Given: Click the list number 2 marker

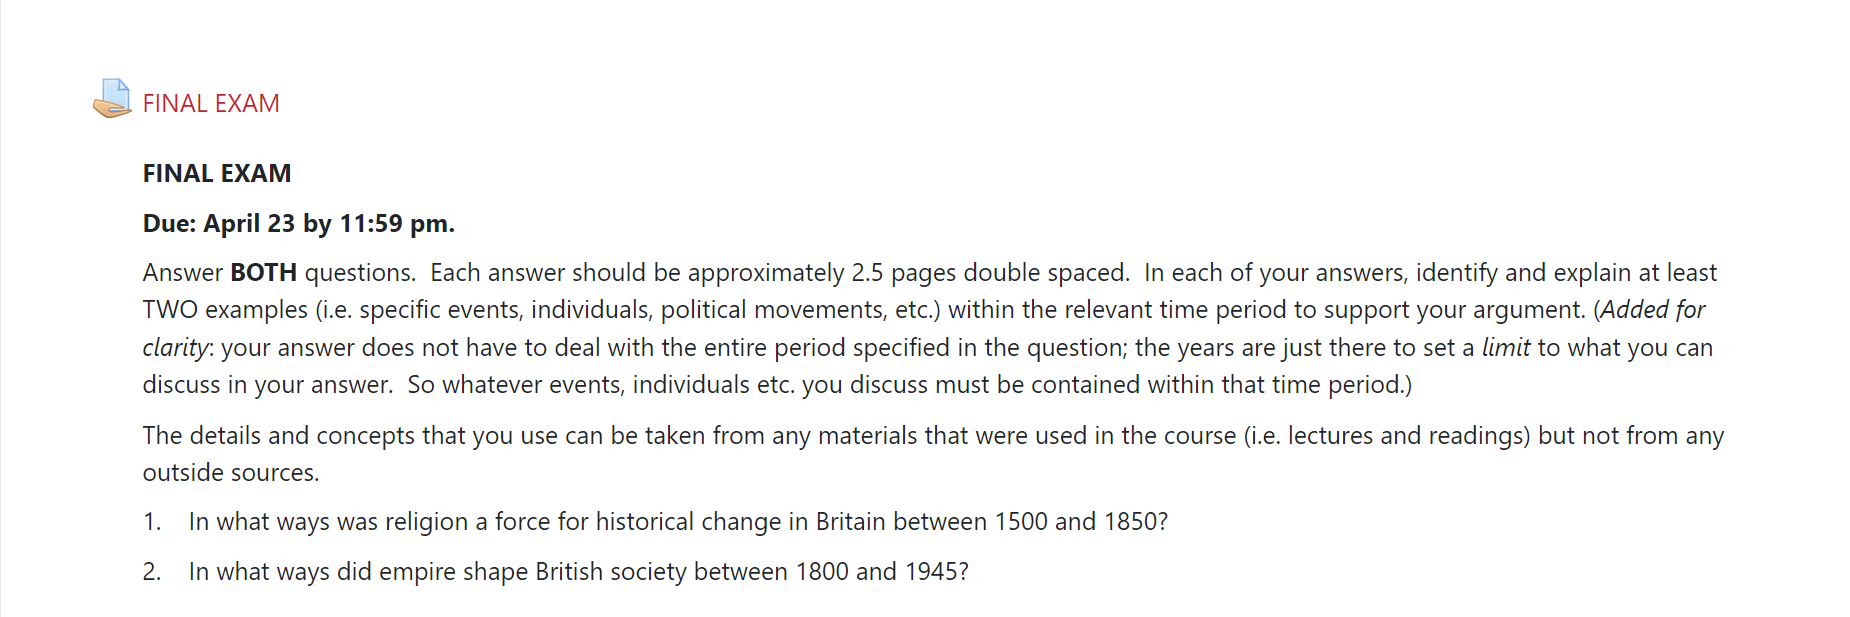Looking at the screenshot, I should [152, 572].
